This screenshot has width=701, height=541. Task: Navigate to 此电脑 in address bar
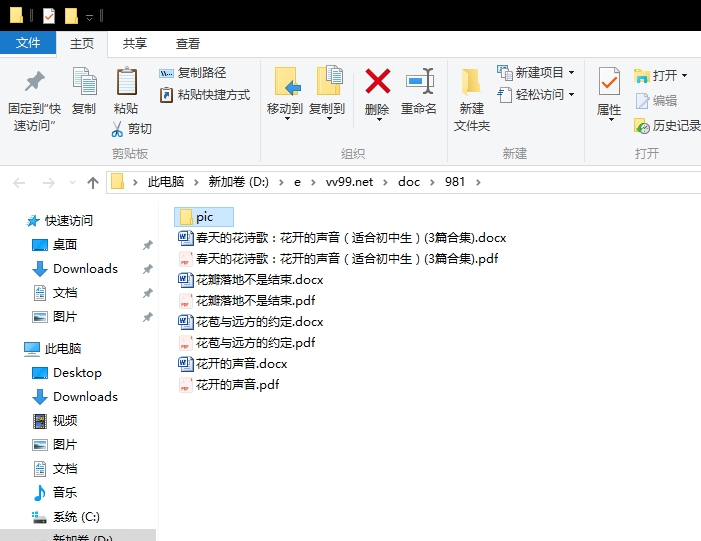166,182
